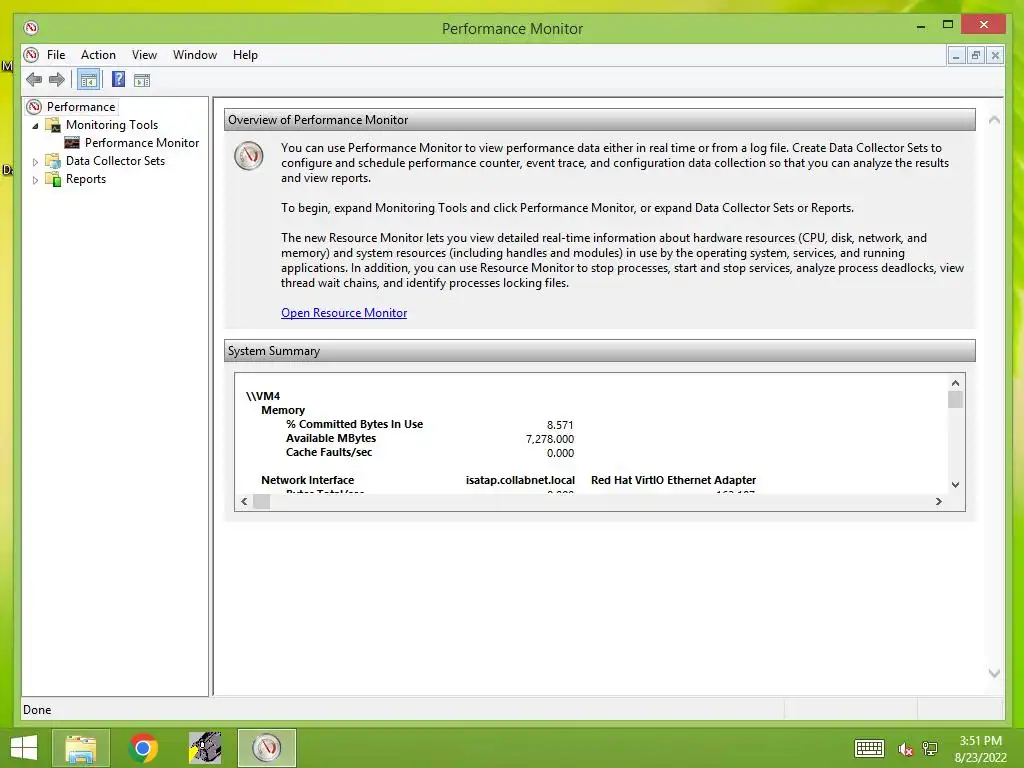Image resolution: width=1024 pixels, height=768 pixels.
Task: Click the Performance Monitor icon in menu bar
Action: (x=31, y=55)
